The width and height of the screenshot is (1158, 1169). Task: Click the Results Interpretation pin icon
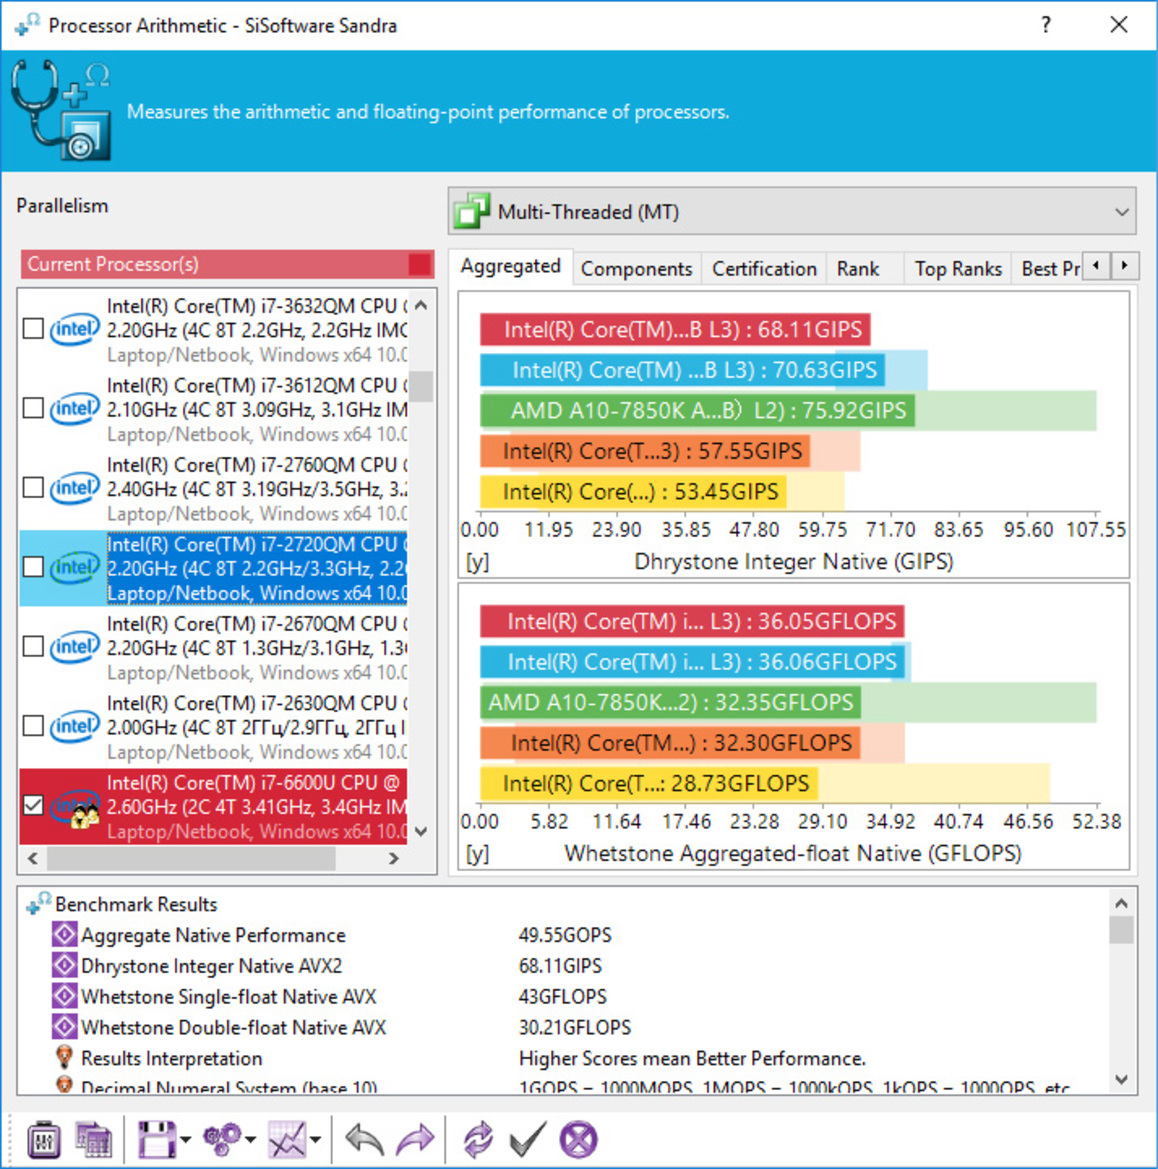point(64,1057)
